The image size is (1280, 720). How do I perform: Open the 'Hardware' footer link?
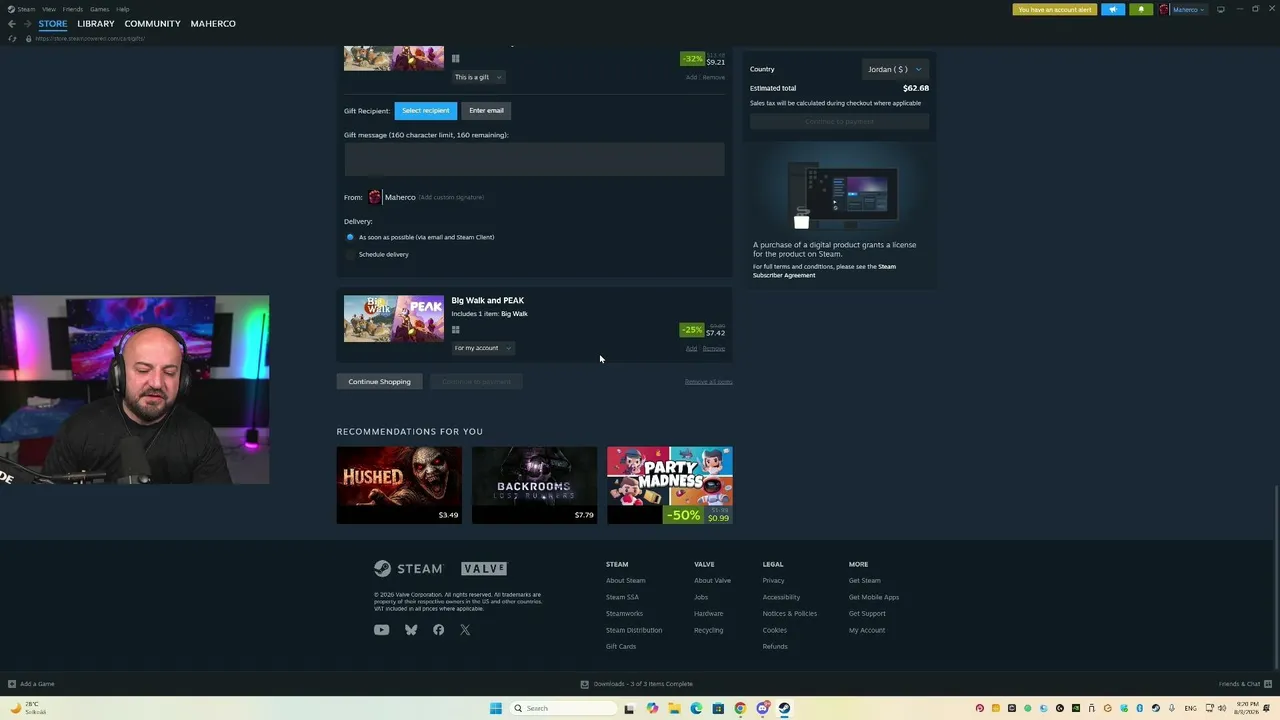[x=708, y=614]
